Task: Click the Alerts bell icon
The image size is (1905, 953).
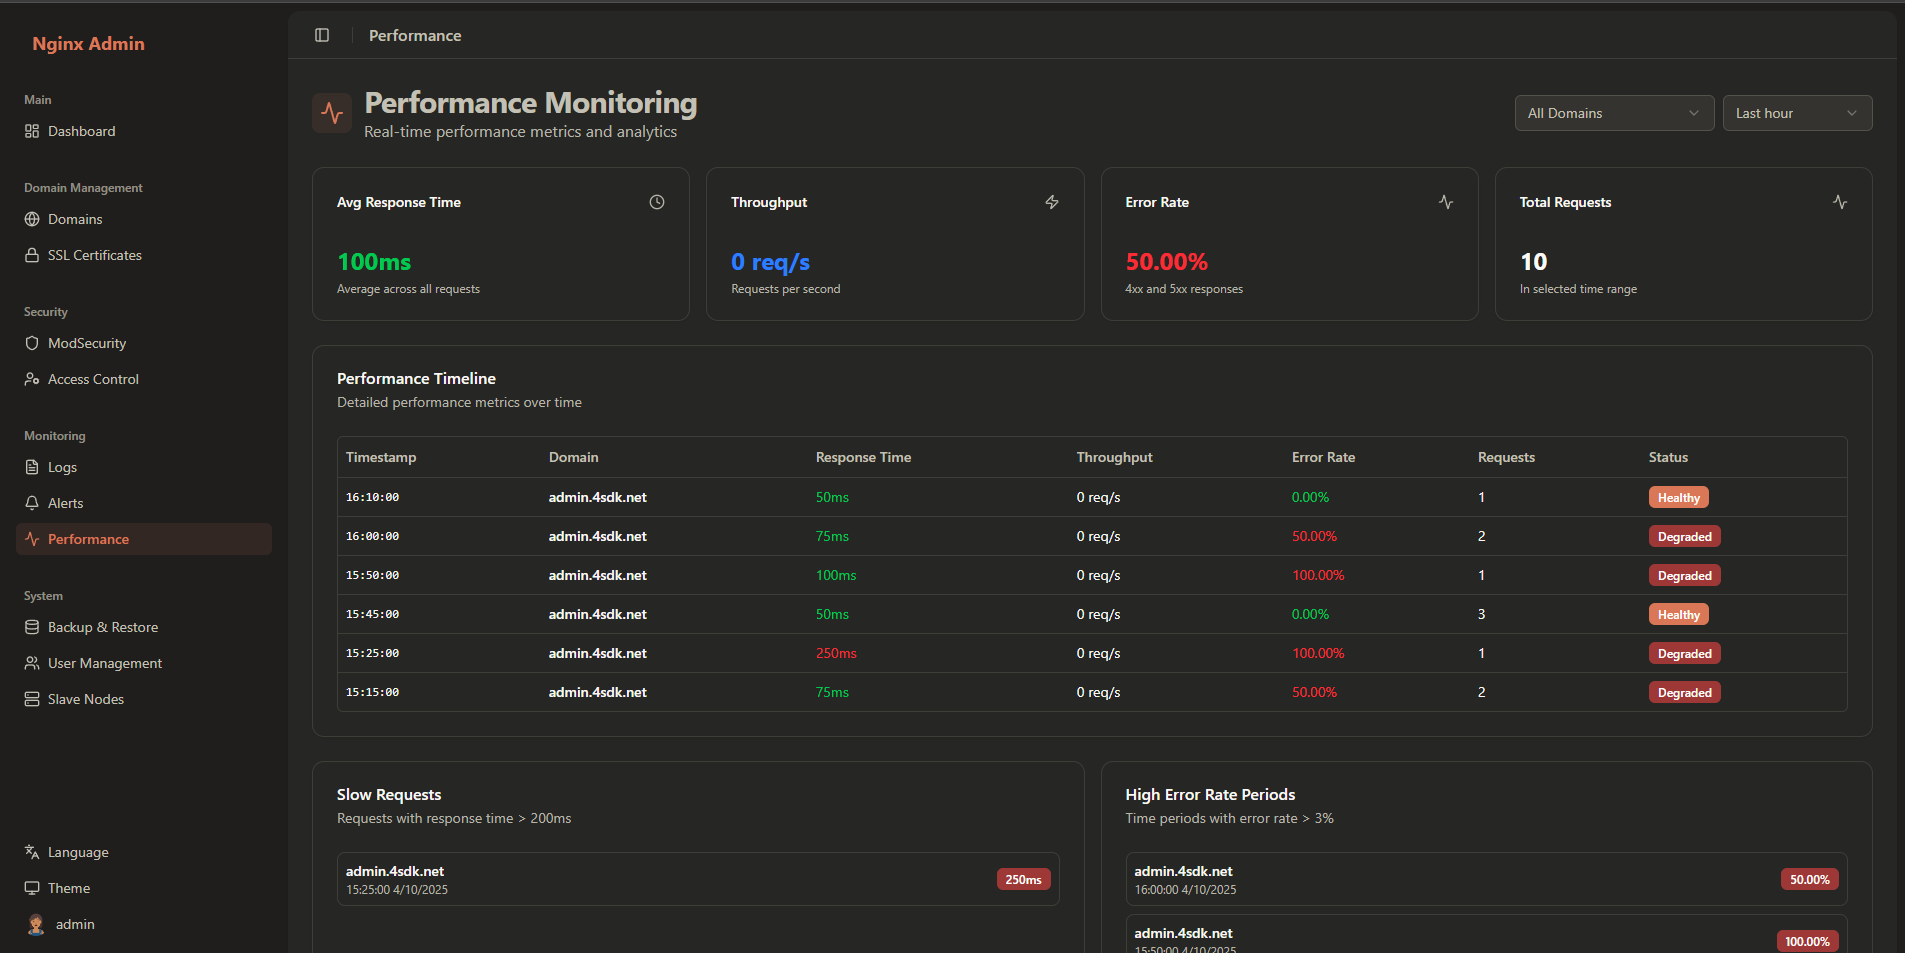Action: 32,503
